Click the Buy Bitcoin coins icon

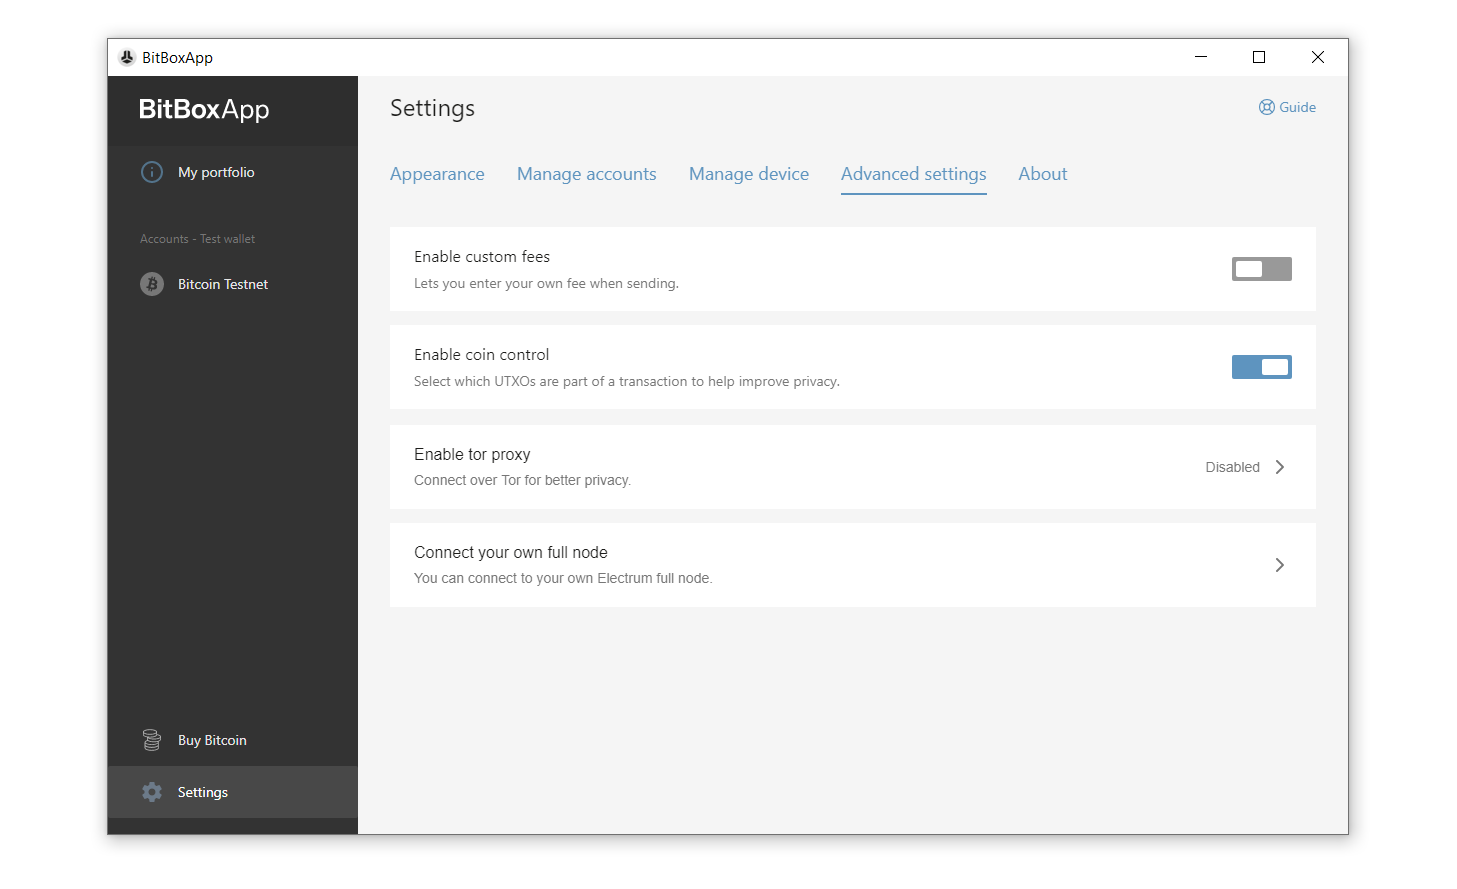(152, 740)
